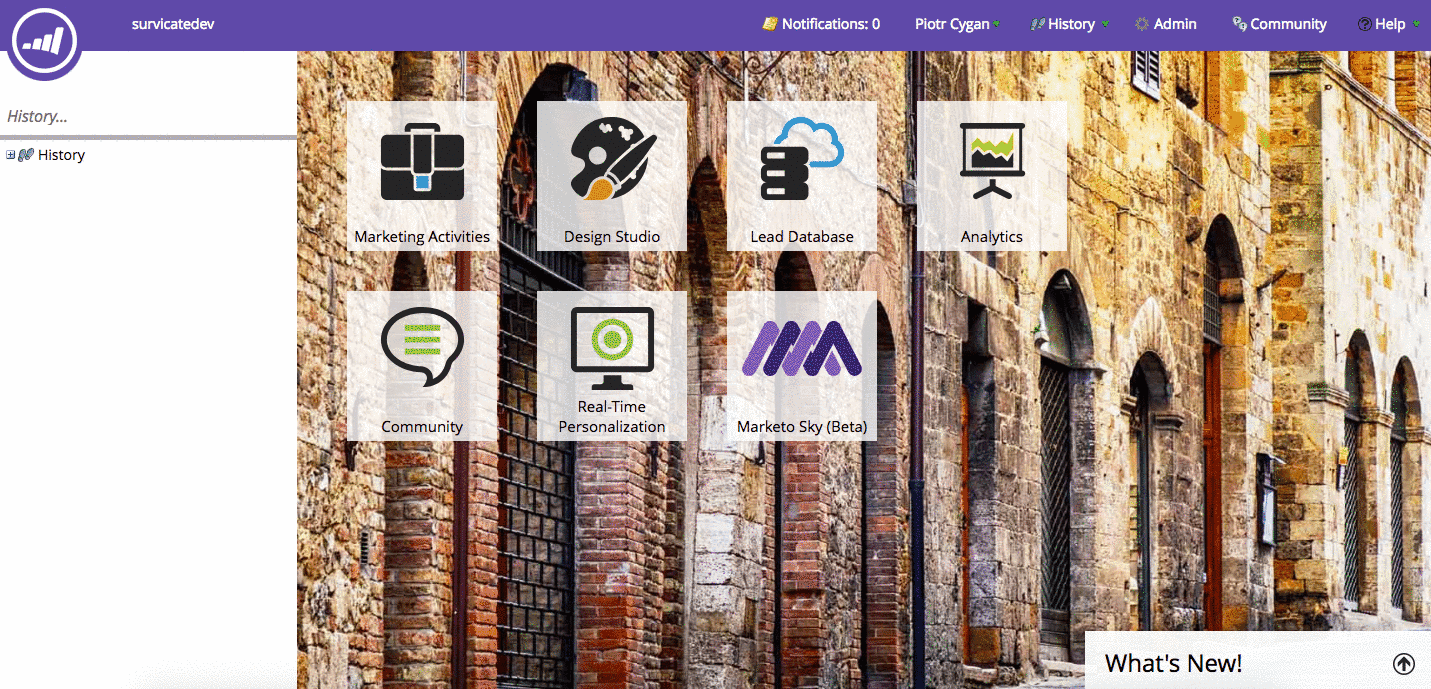1431x689 pixels.
Task: Click the Admin gear icon
Action: coord(1142,24)
